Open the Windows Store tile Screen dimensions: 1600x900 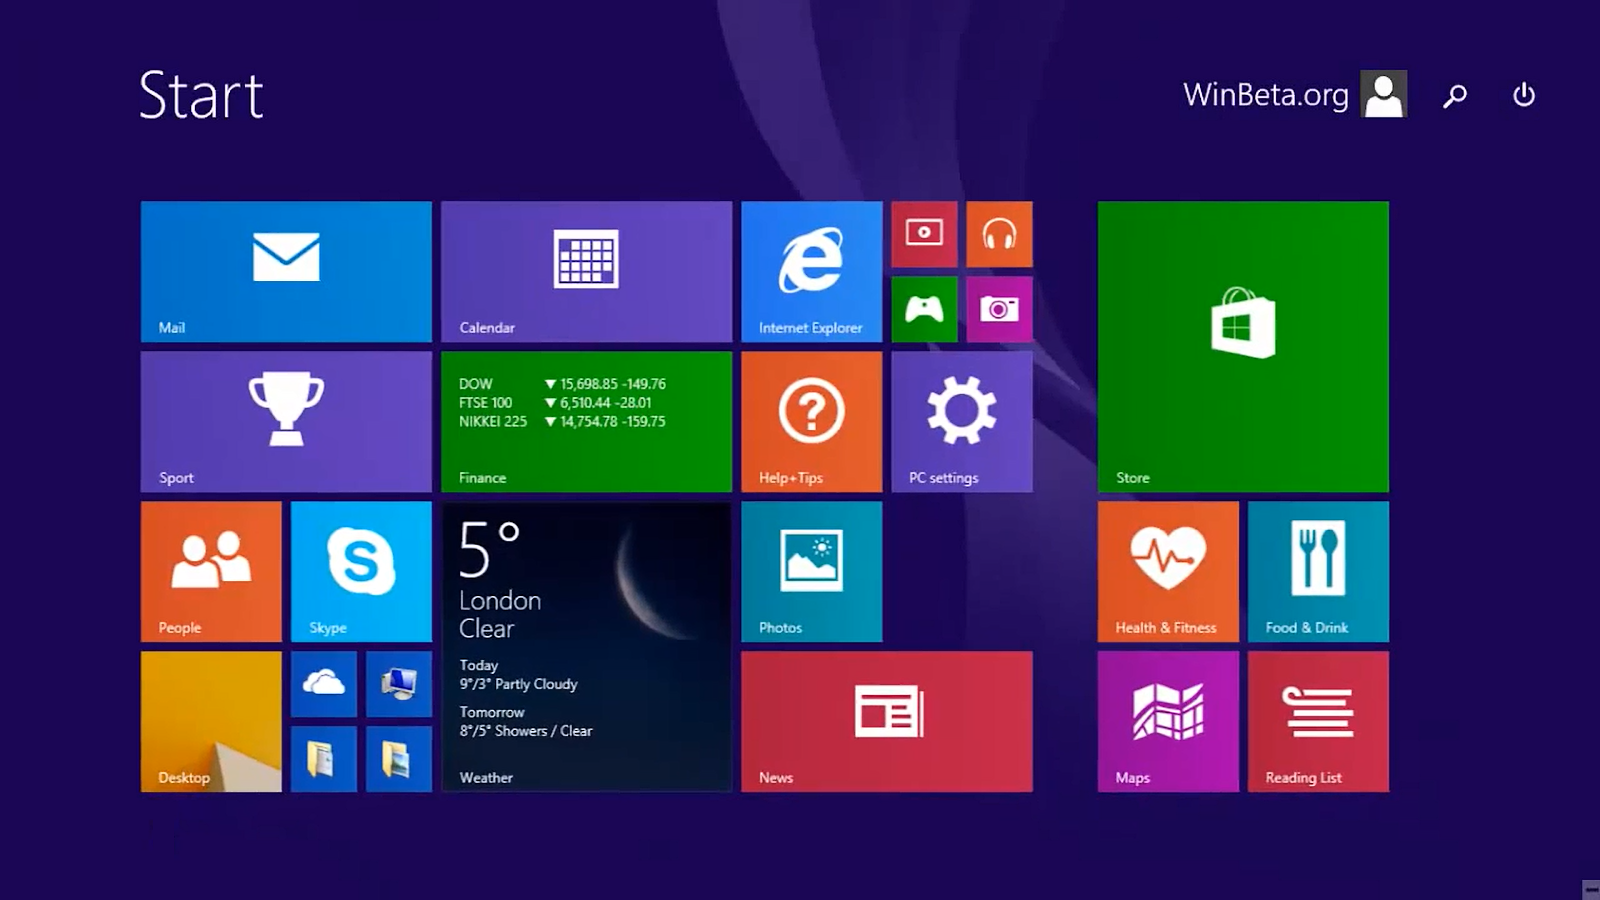pos(1242,348)
